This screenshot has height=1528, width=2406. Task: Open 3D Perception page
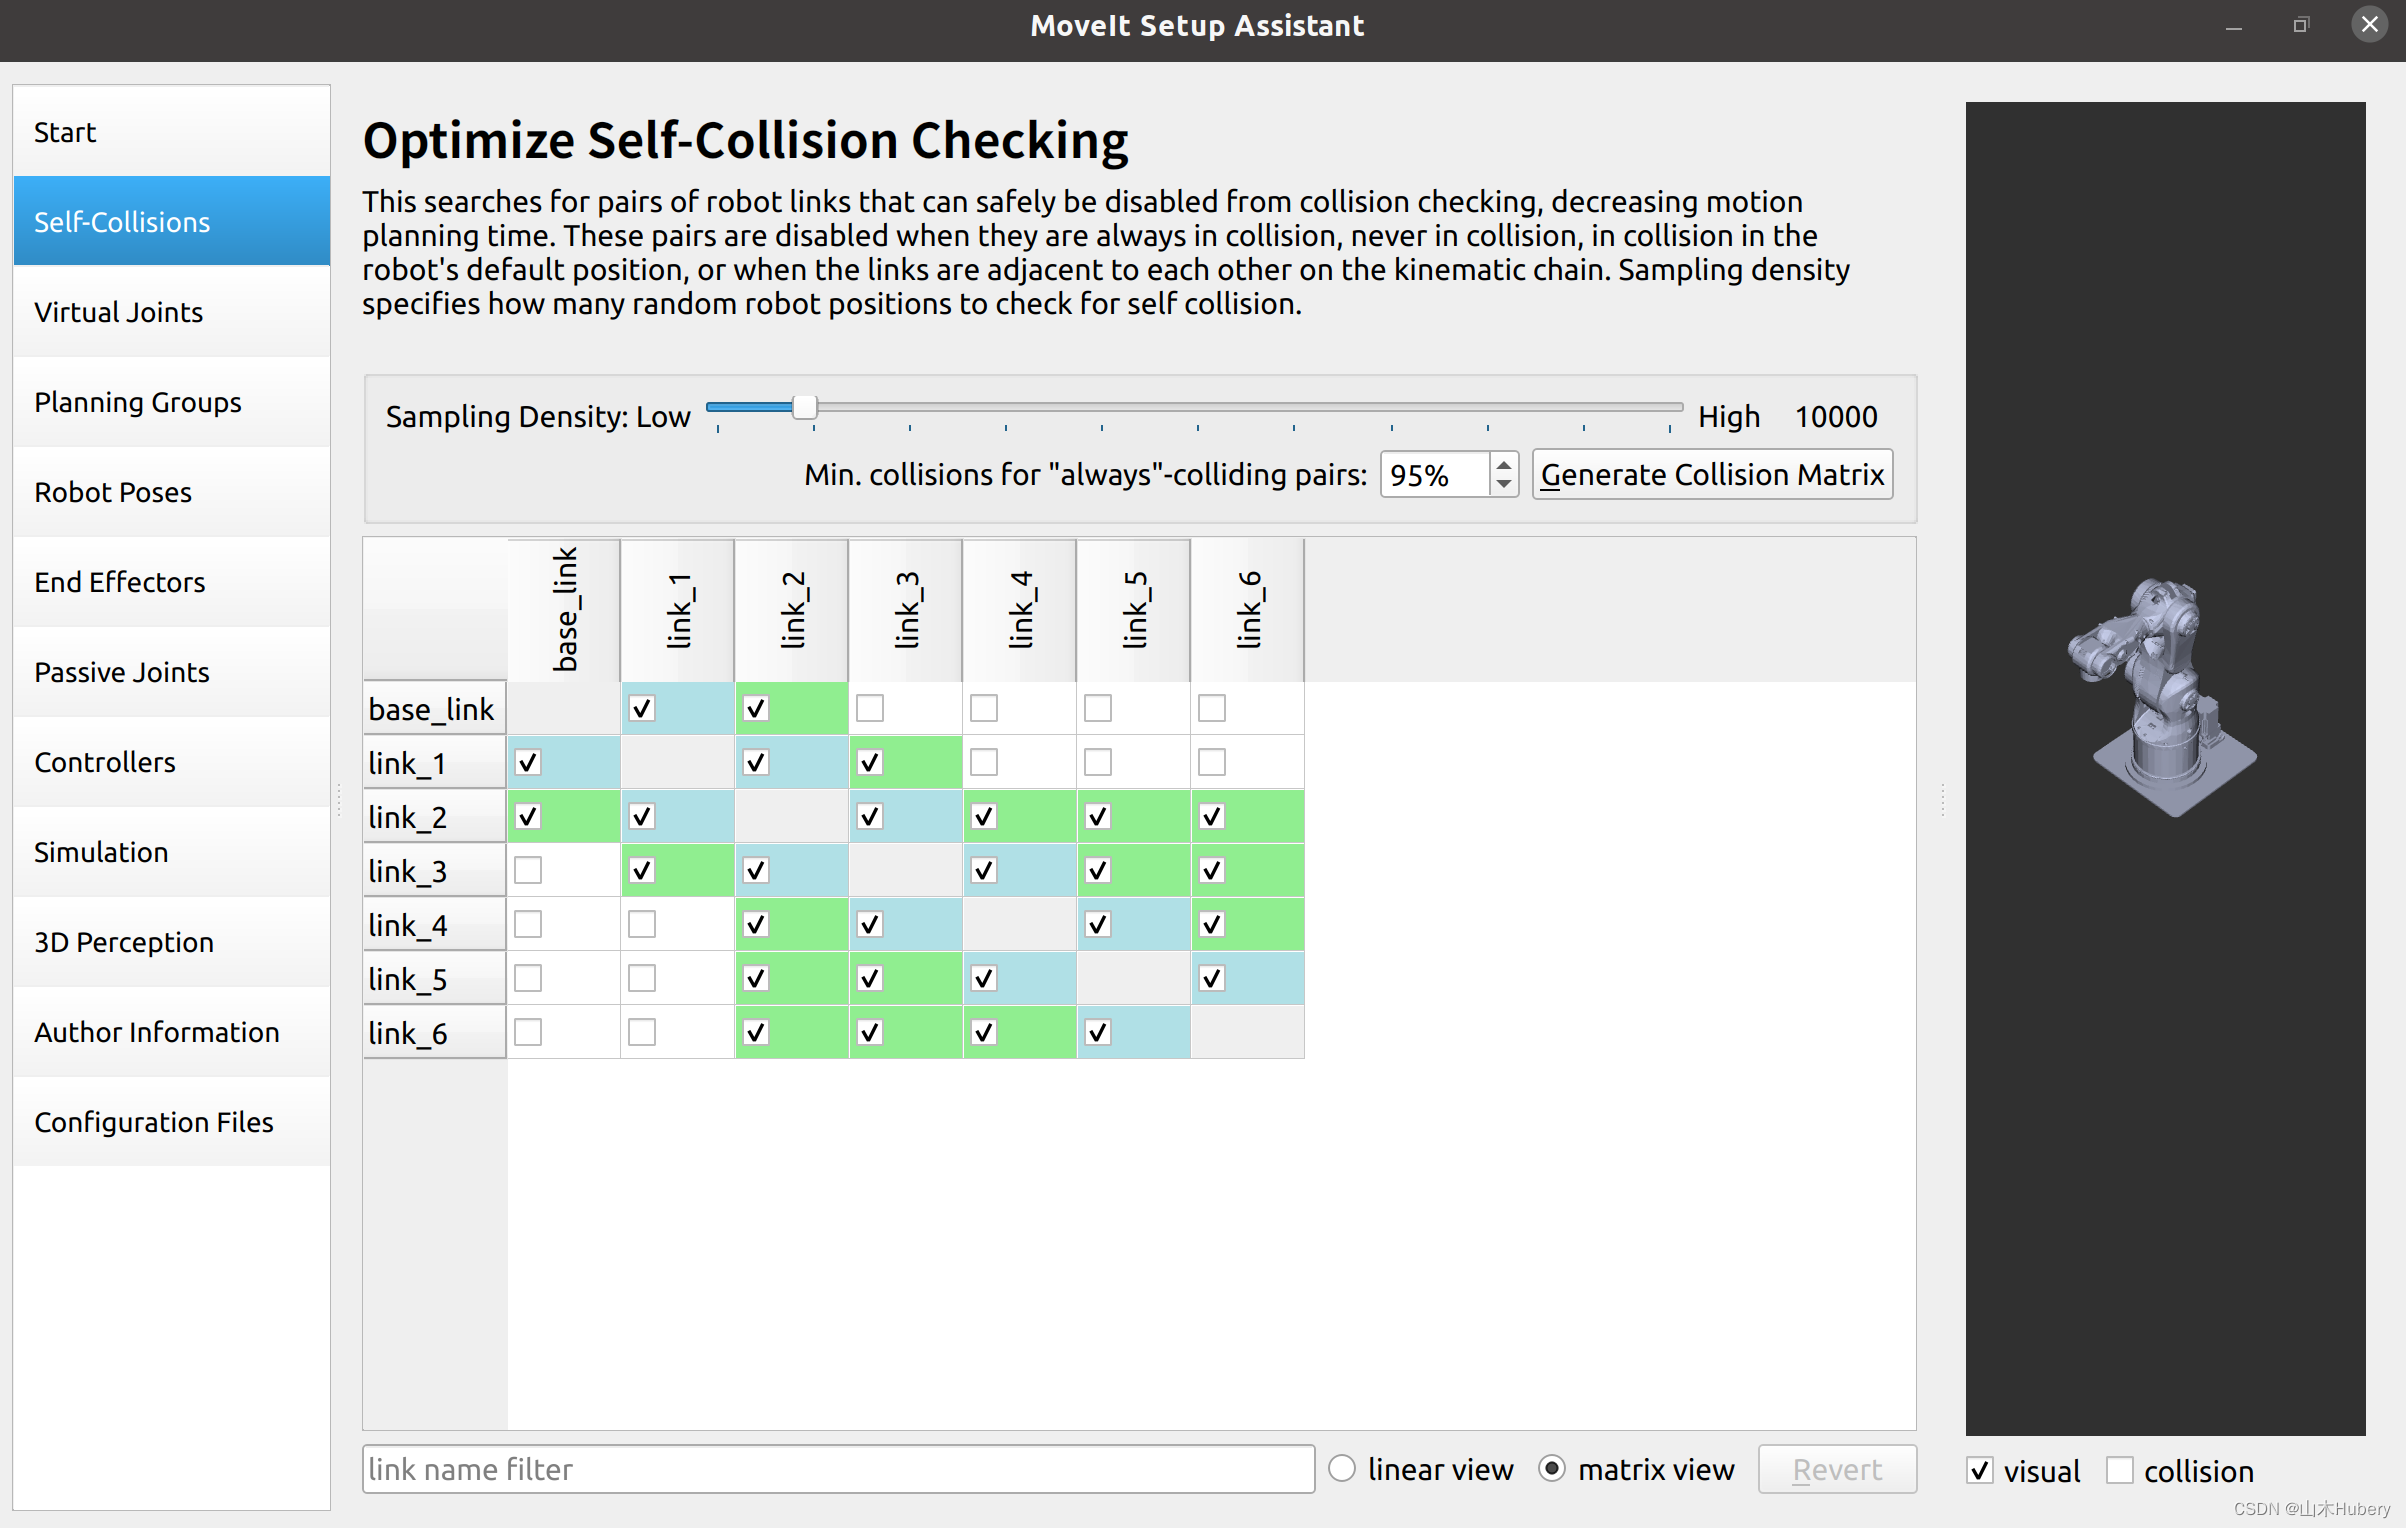coord(171,942)
